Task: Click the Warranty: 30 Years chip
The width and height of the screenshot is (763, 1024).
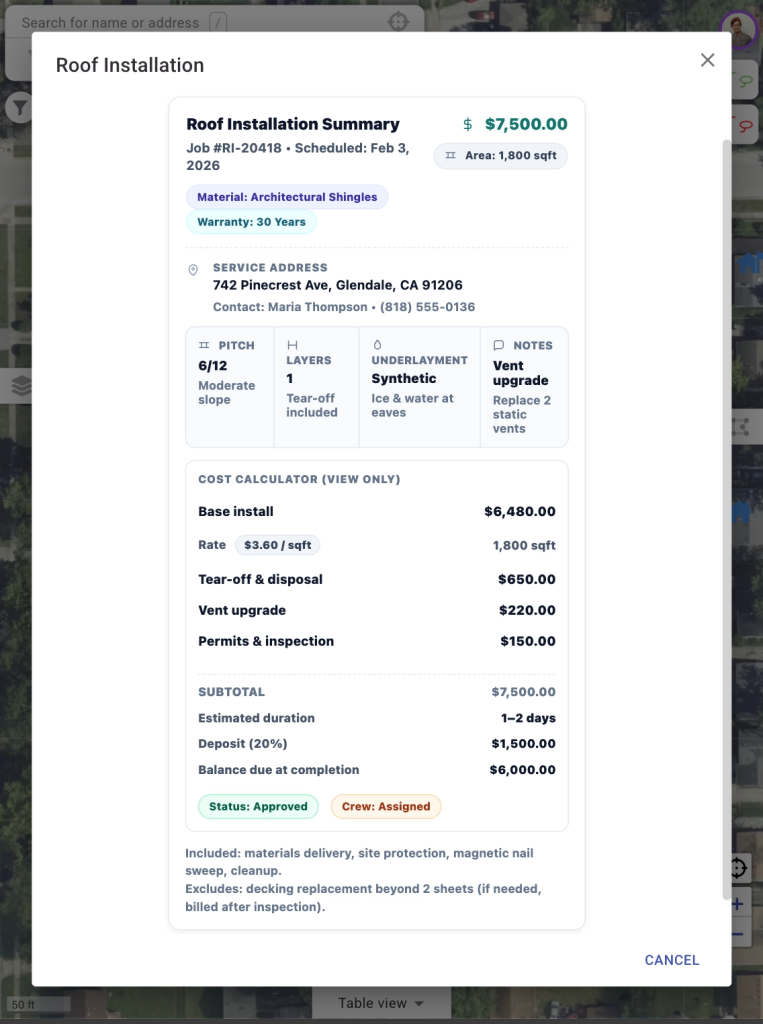Action: pyautogui.click(x=251, y=222)
